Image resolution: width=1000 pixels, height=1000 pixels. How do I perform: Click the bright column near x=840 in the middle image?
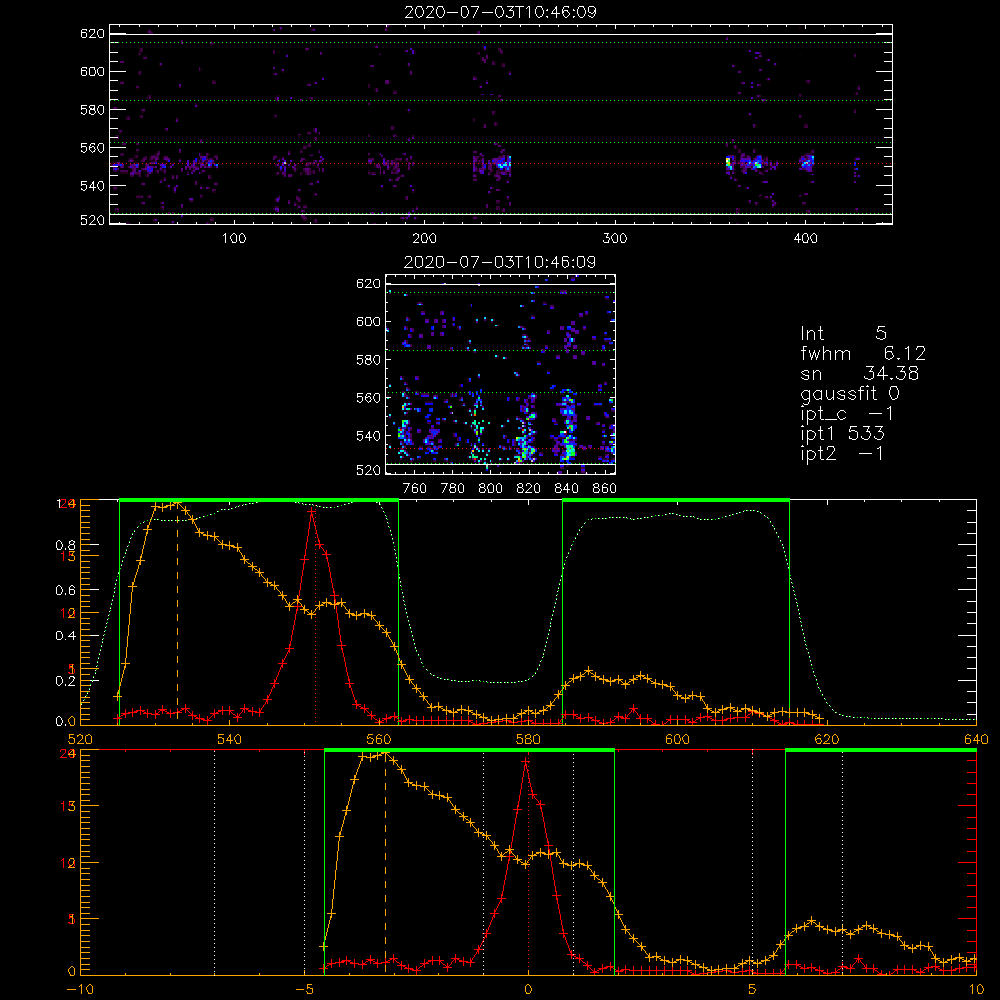(x=567, y=425)
